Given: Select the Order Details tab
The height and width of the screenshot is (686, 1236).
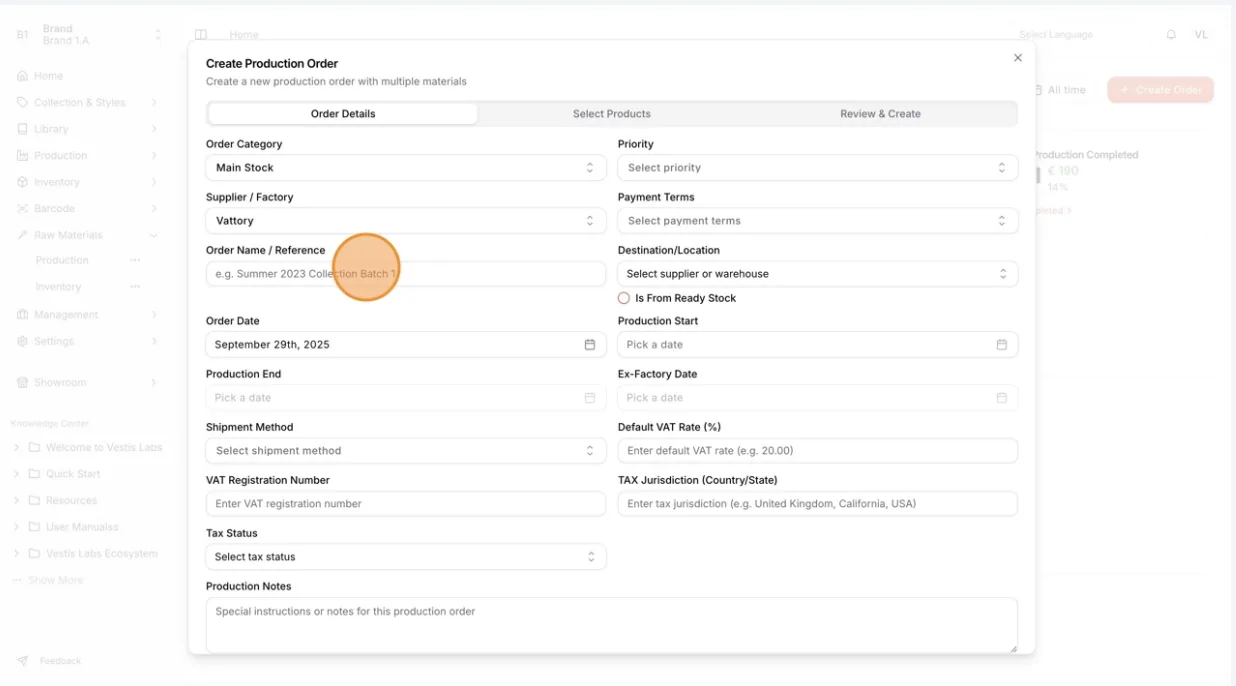Looking at the screenshot, I should [x=343, y=114].
